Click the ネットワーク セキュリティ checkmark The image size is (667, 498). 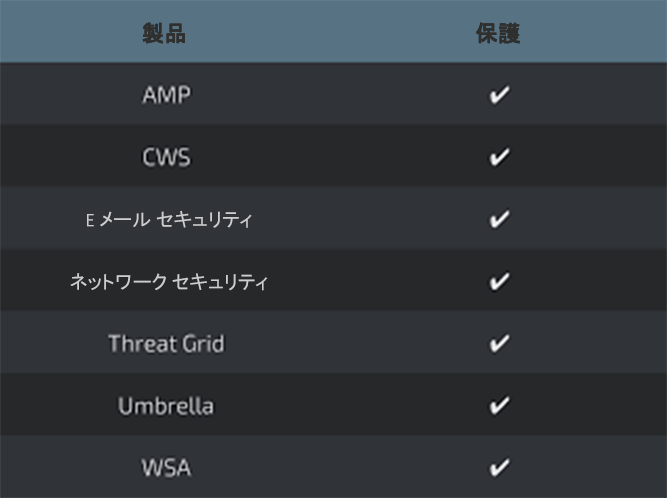[x=499, y=282]
